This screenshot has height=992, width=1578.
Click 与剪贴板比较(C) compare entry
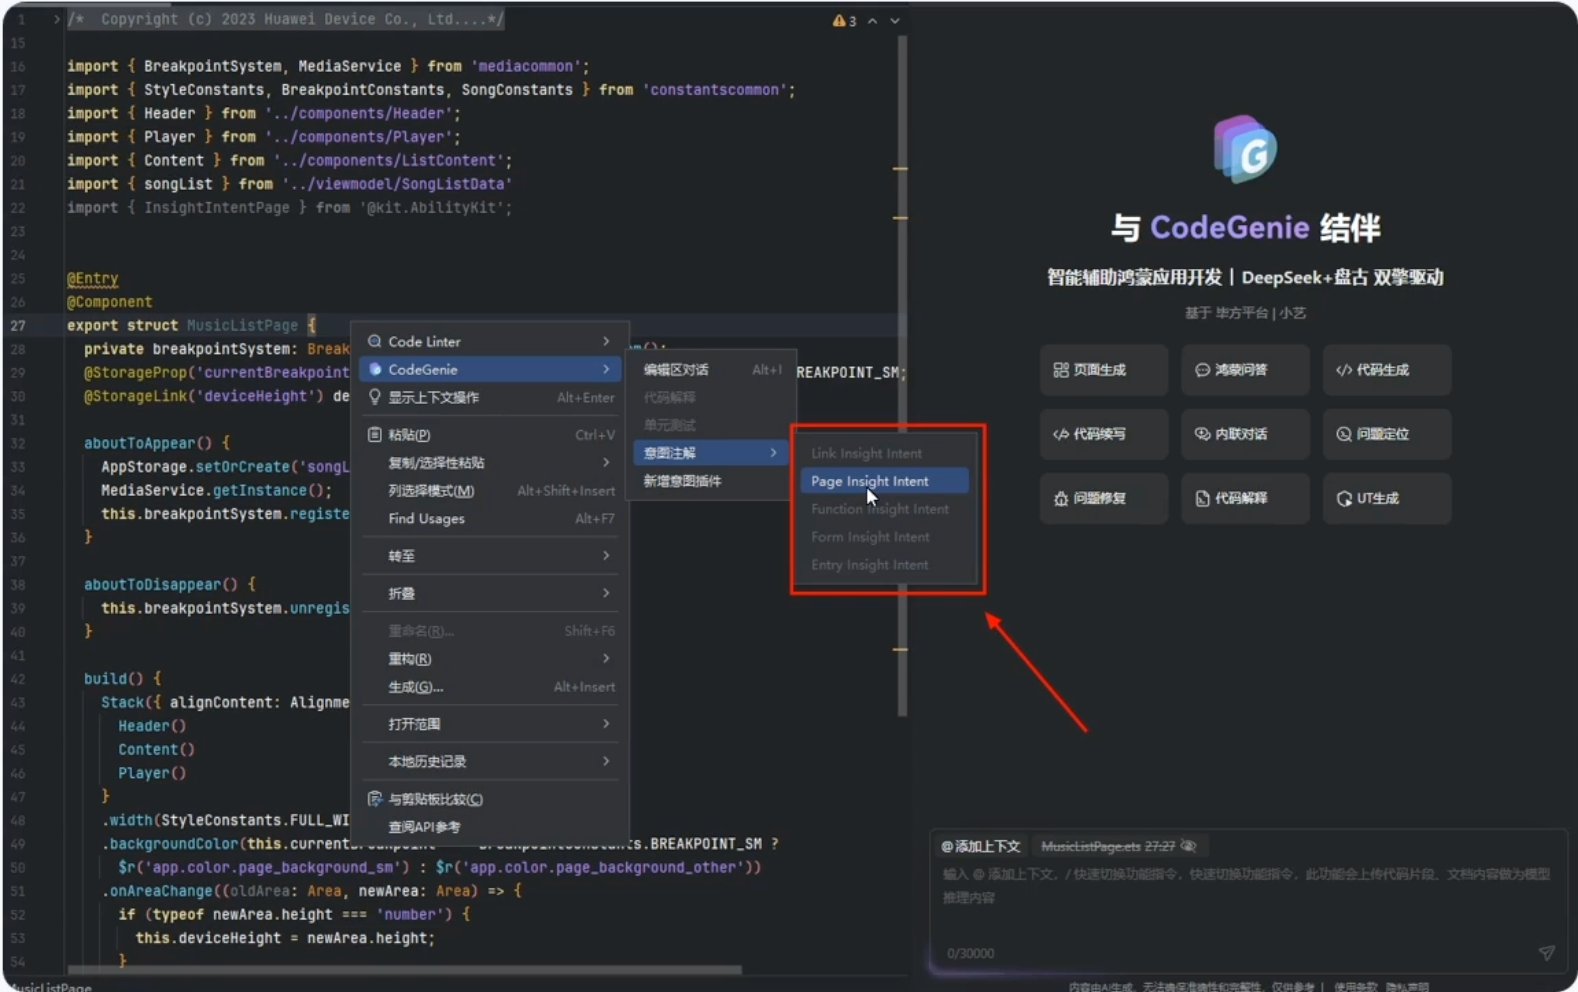(490, 799)
